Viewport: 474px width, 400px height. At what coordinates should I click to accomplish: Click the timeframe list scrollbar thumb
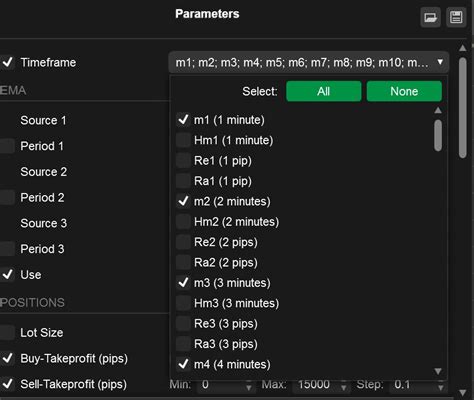[438, 135]
